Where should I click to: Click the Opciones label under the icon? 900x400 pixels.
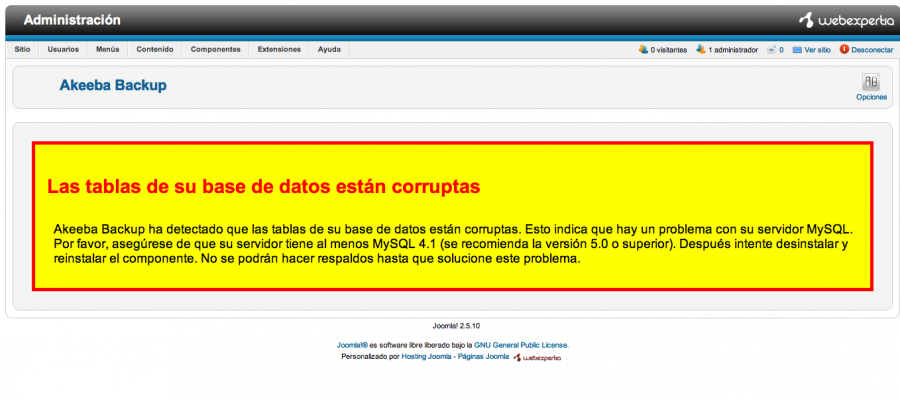tap(871, 97)
